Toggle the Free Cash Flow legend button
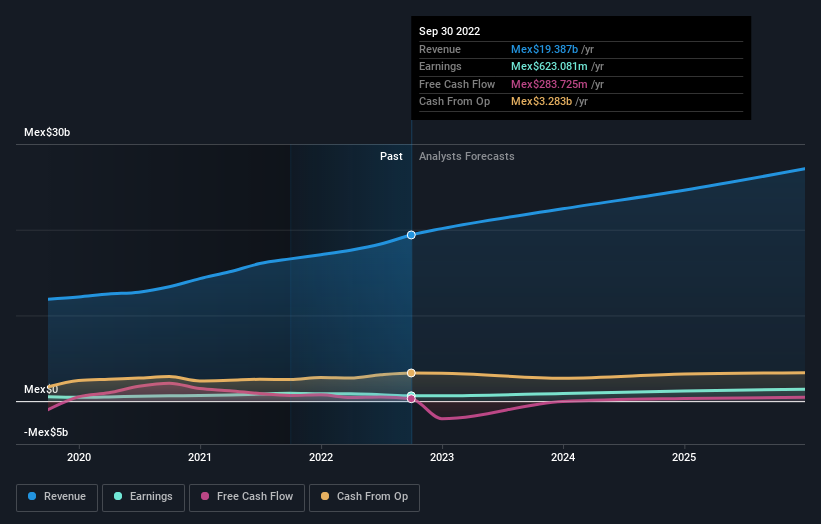Screen dimensions: 821x524 pyautogui.click(x=247, y=497)
